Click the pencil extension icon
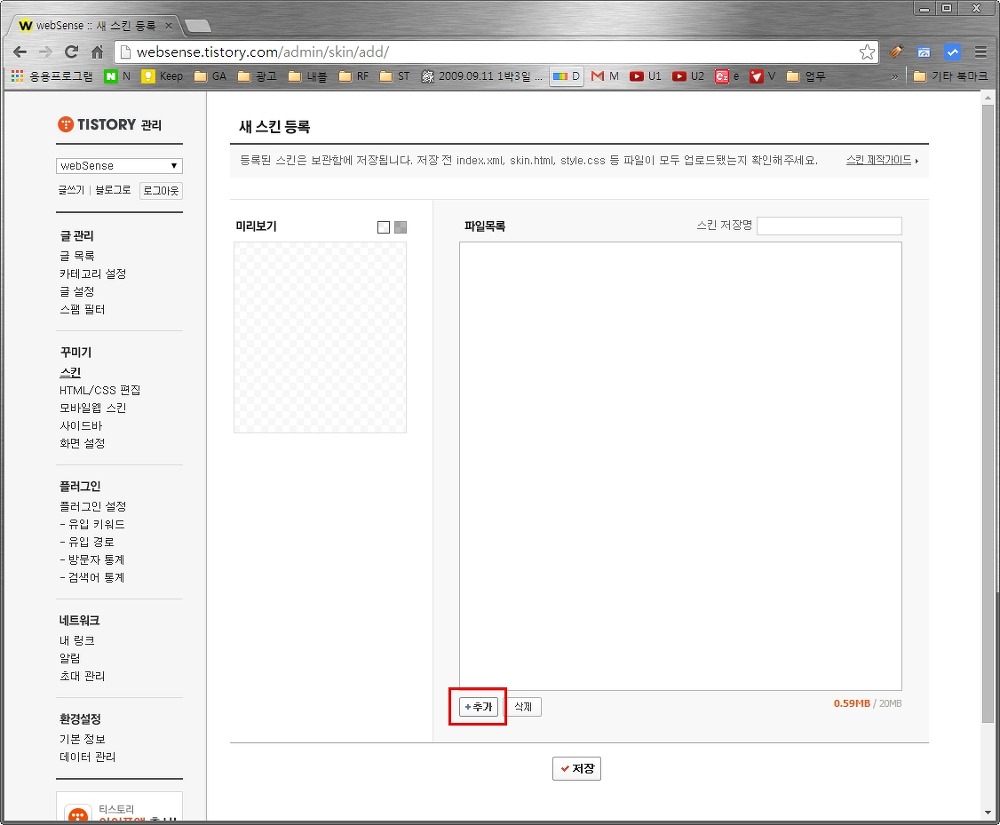 point(896,52)
